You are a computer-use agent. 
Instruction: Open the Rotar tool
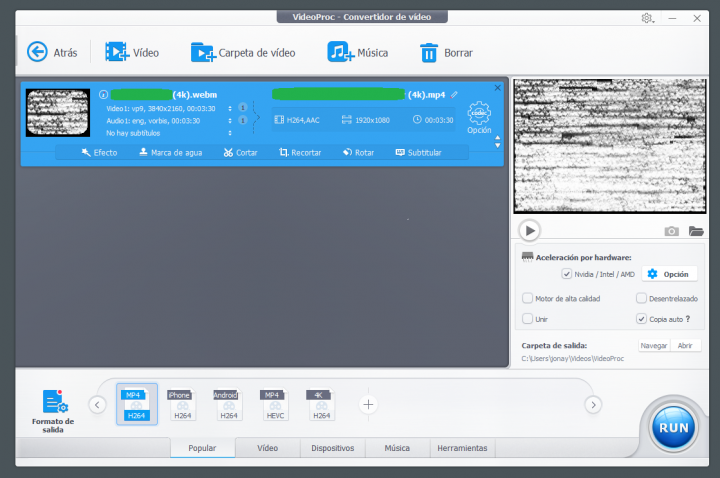click(358, 152)
